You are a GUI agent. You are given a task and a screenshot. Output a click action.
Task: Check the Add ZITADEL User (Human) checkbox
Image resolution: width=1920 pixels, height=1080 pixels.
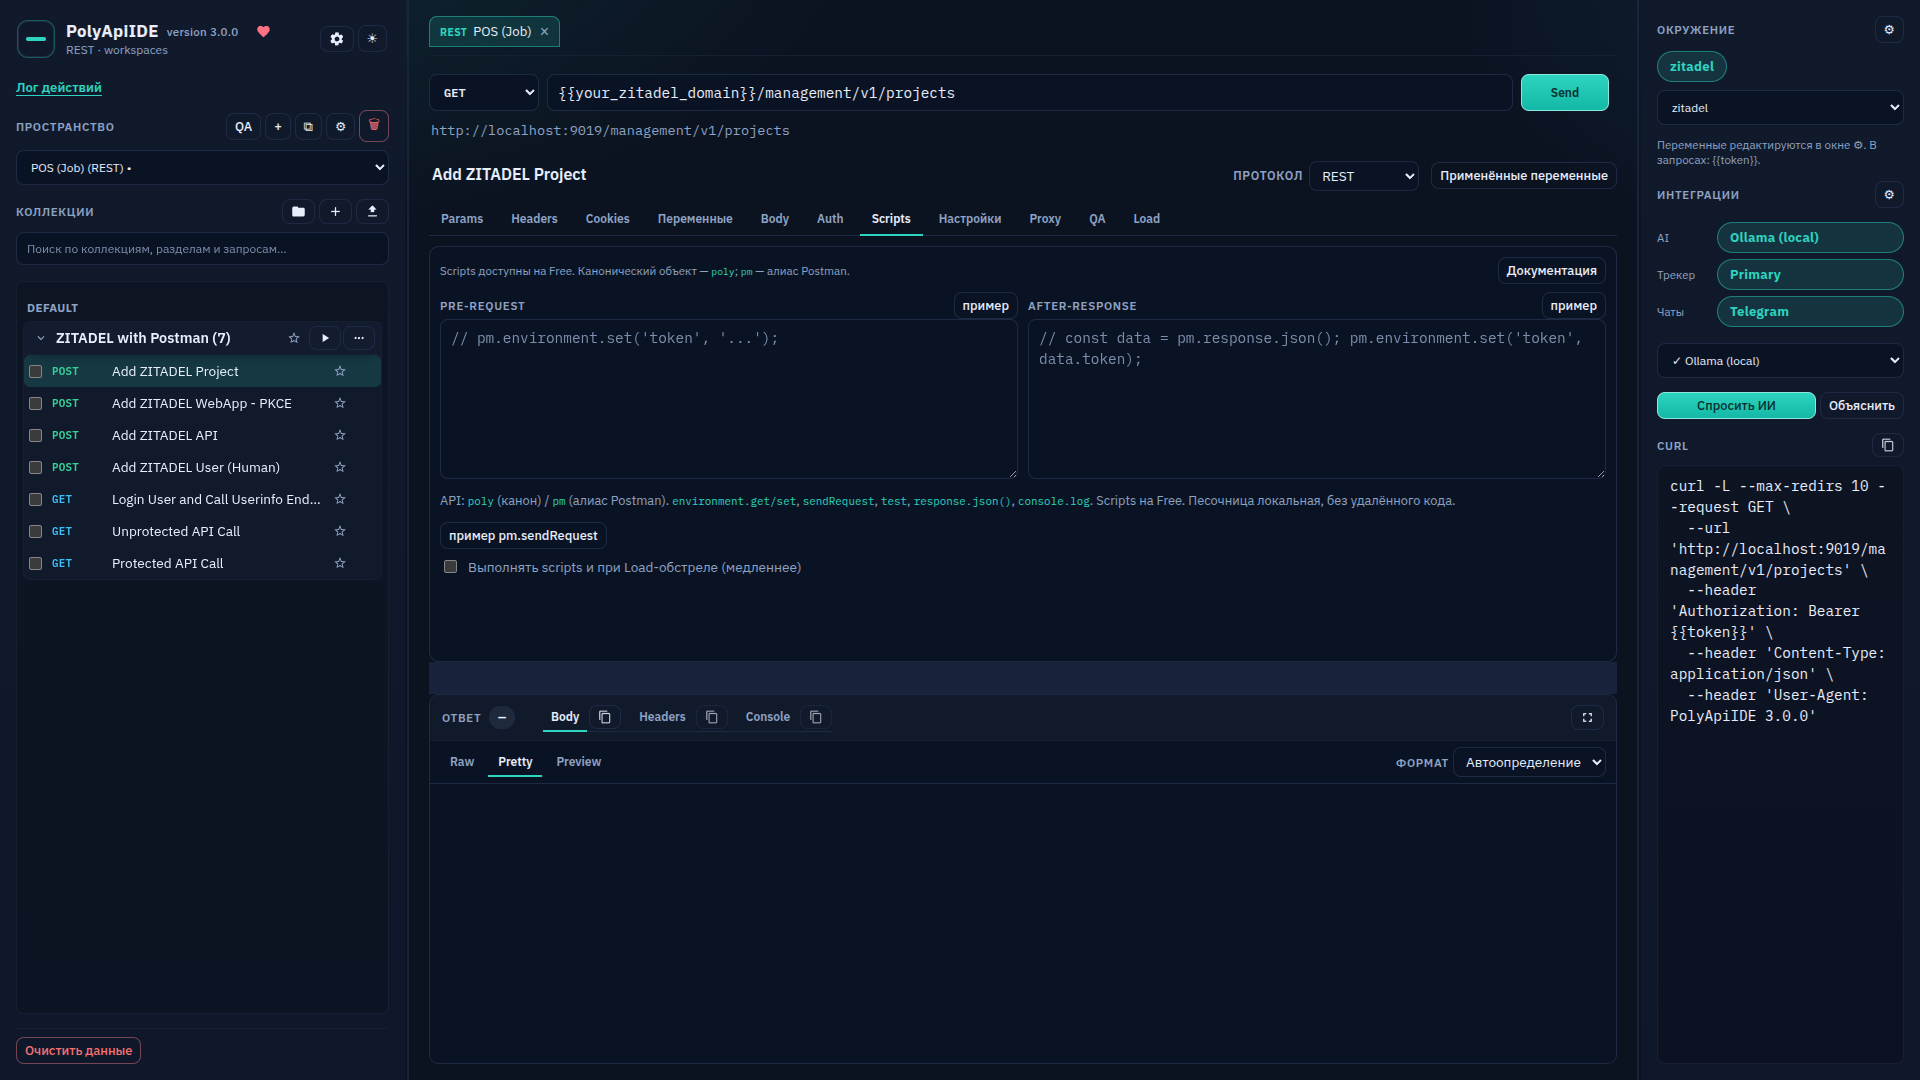pos(36,467)
